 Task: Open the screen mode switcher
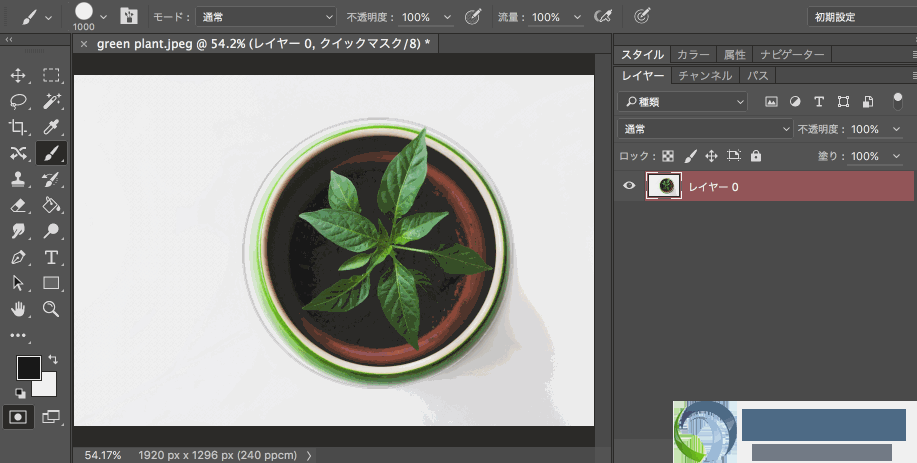pyautogui.click(x=51, y=417)
